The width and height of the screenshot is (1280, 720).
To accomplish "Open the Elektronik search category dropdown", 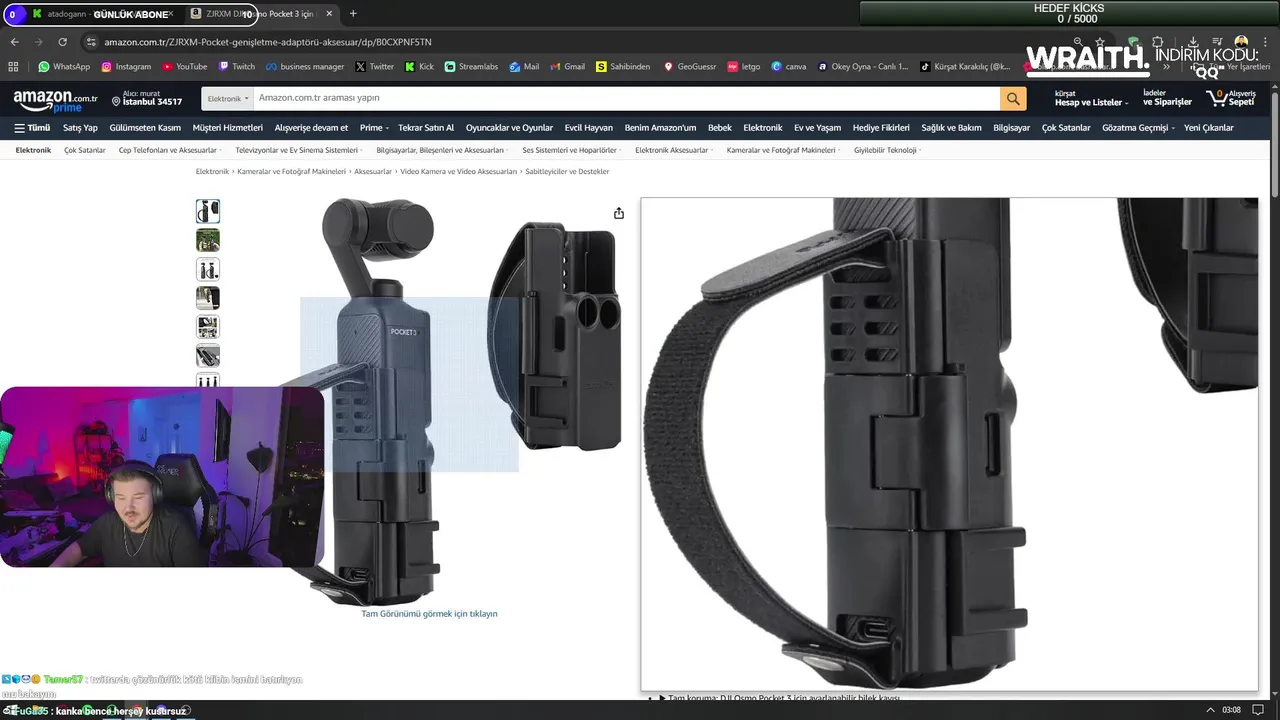I will click(228, 99).
